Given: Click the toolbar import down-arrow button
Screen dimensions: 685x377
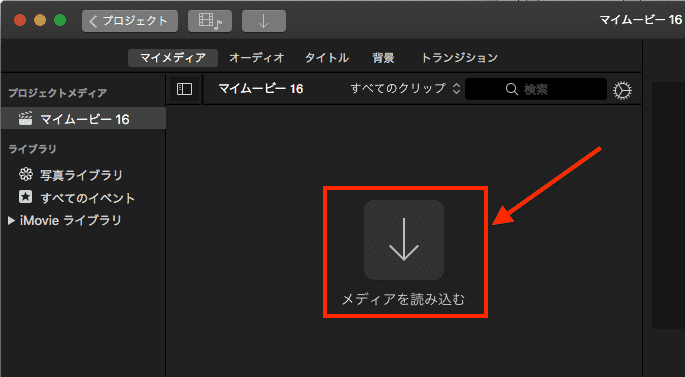Looking at the screenshot, I should pyautogui.click(x=264, y=21).
